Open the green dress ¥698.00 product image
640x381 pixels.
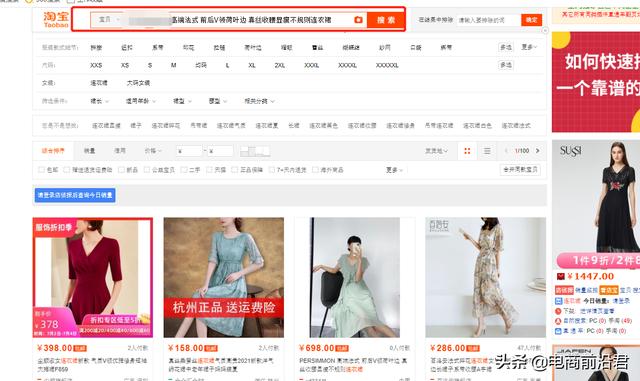click(x=355, y=277)
